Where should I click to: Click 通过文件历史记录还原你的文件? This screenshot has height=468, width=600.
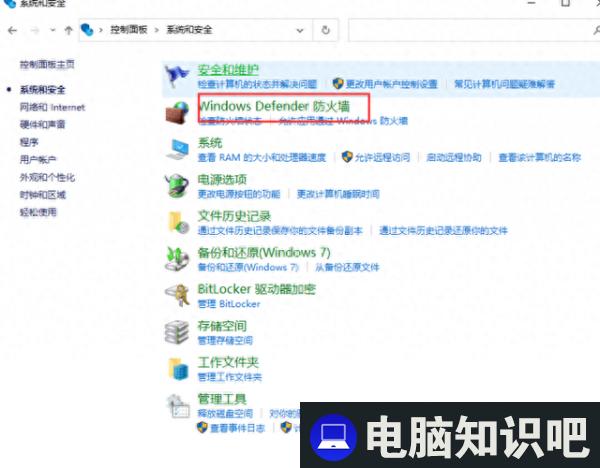443,230
